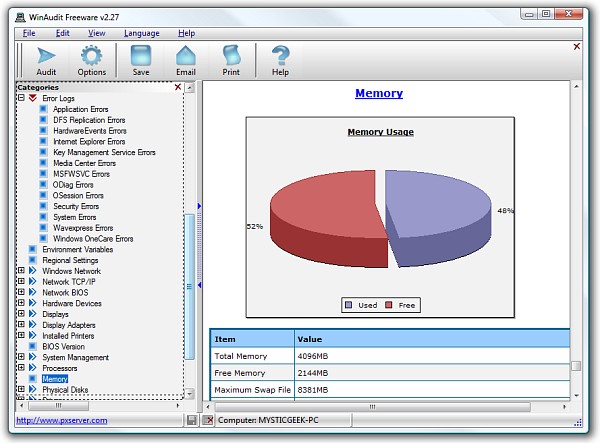Expand the Installed Printers node

[x=21, y=335]
